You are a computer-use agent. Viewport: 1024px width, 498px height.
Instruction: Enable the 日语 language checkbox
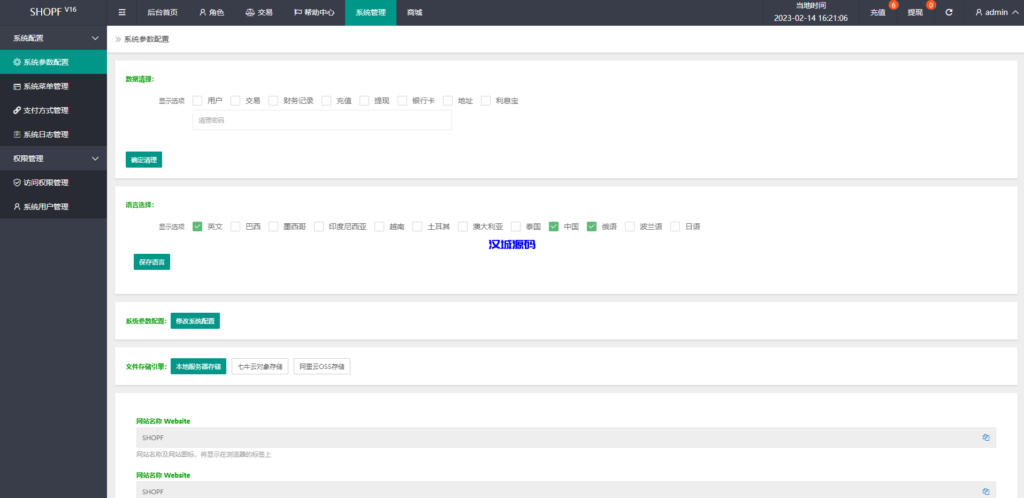(x=675, y=226)
